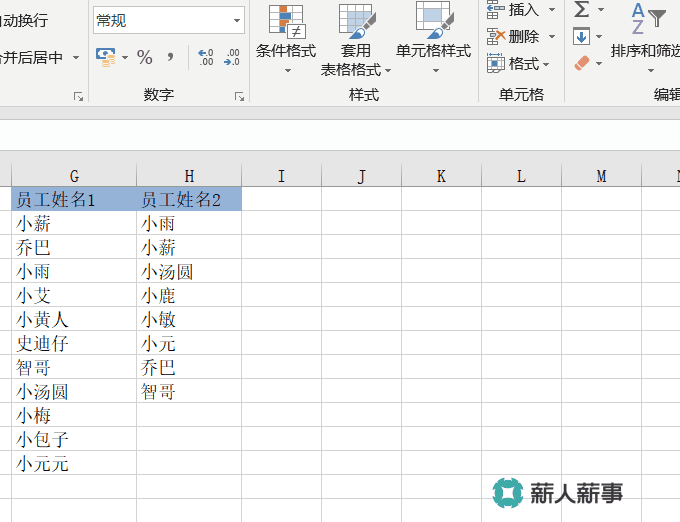Select cell 小汤圆 in column H
680x522 pixels.
189,271
